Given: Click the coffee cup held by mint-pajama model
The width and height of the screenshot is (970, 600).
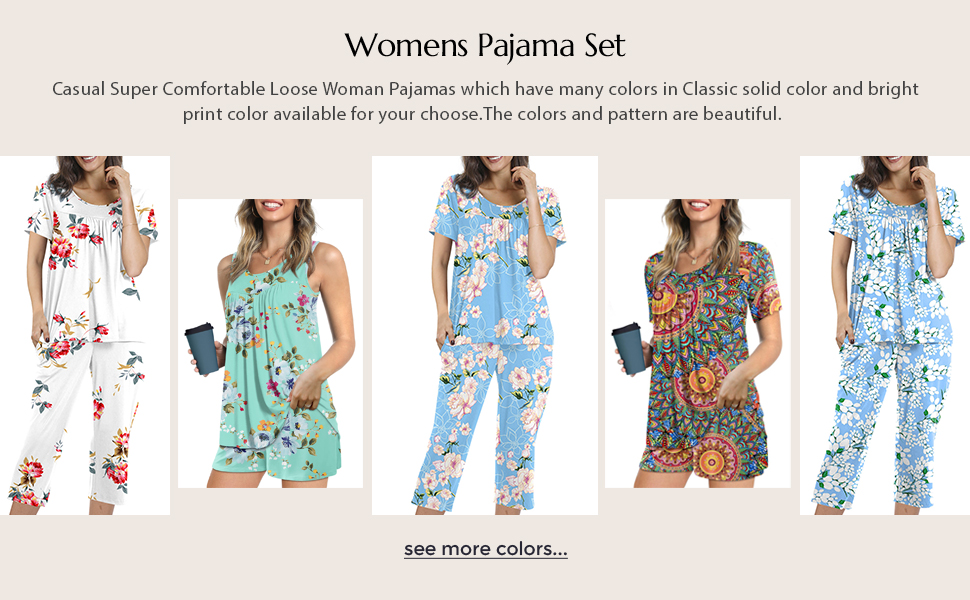Looking at the screenshot, I should click(202, 348).
